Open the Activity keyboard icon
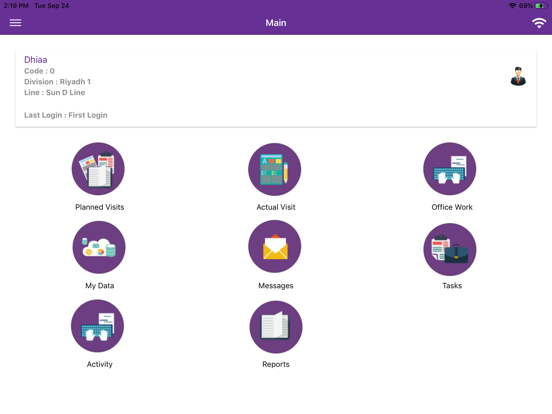The image size is (552, 414). (98, 326)
